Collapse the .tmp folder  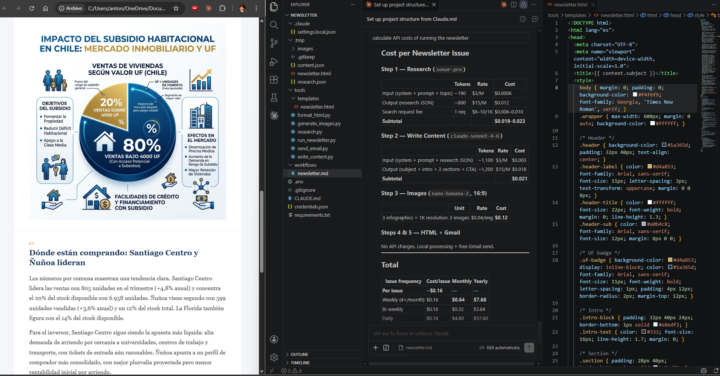299,40
